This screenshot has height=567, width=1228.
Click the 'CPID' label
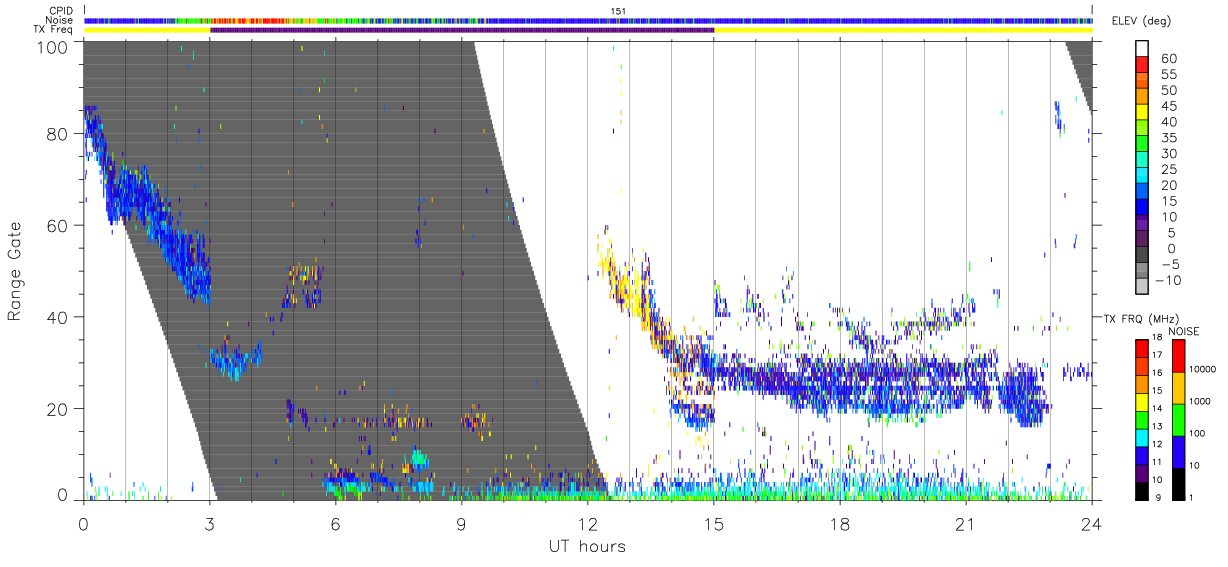[x=62, y=11]
